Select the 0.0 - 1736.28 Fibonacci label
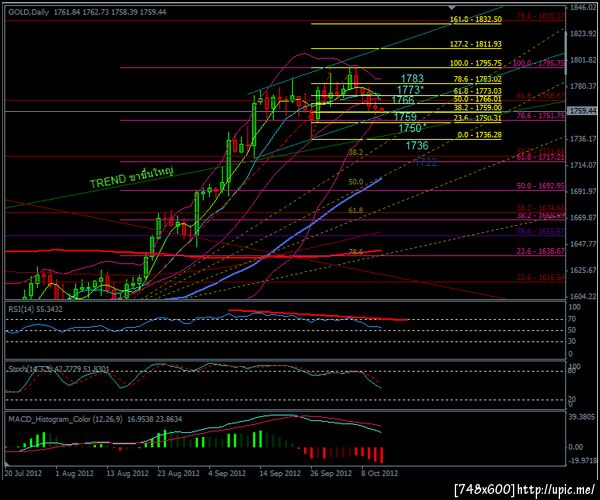 (479, 135)
